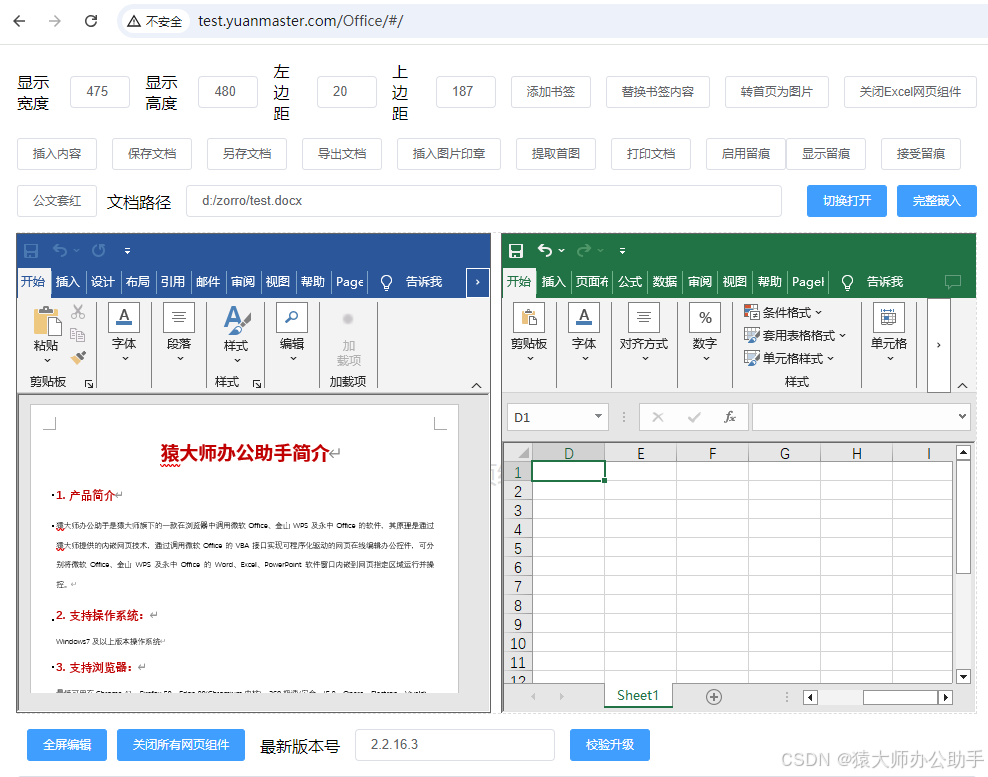Open the Excel Name Box dropdown arrow

598,417
